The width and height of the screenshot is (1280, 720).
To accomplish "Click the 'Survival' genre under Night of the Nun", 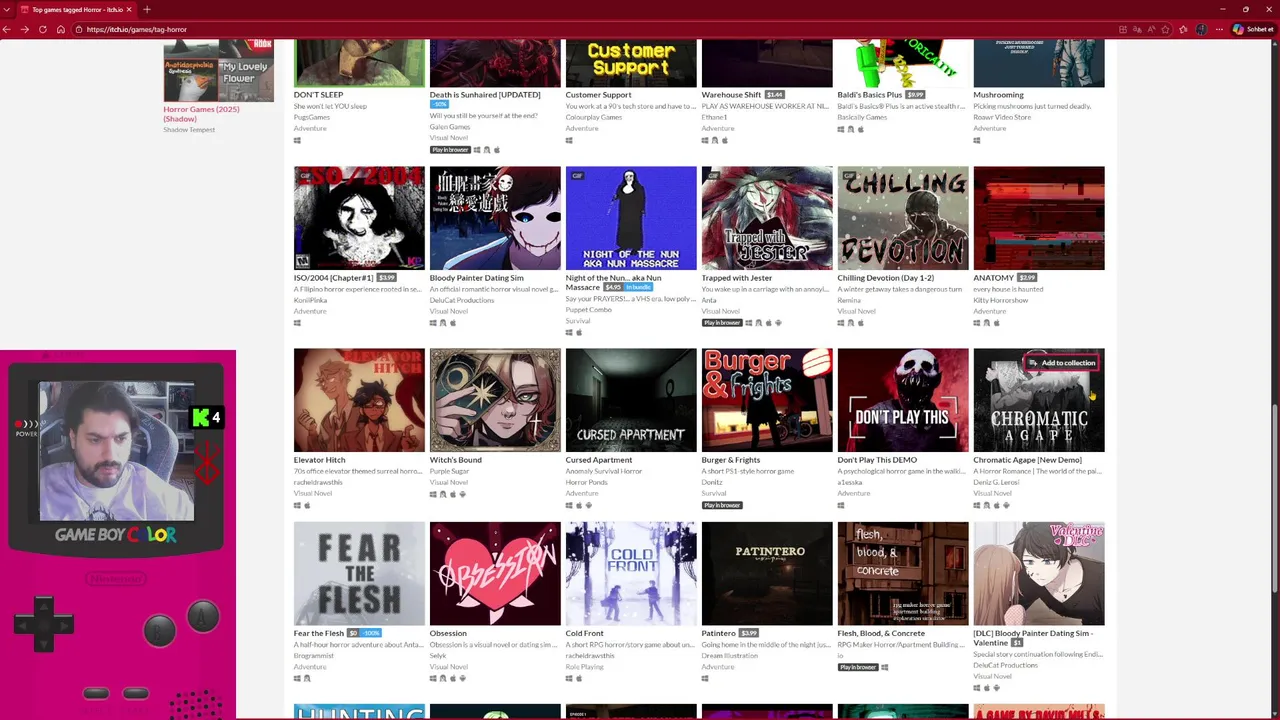I will tap(578, 321).
